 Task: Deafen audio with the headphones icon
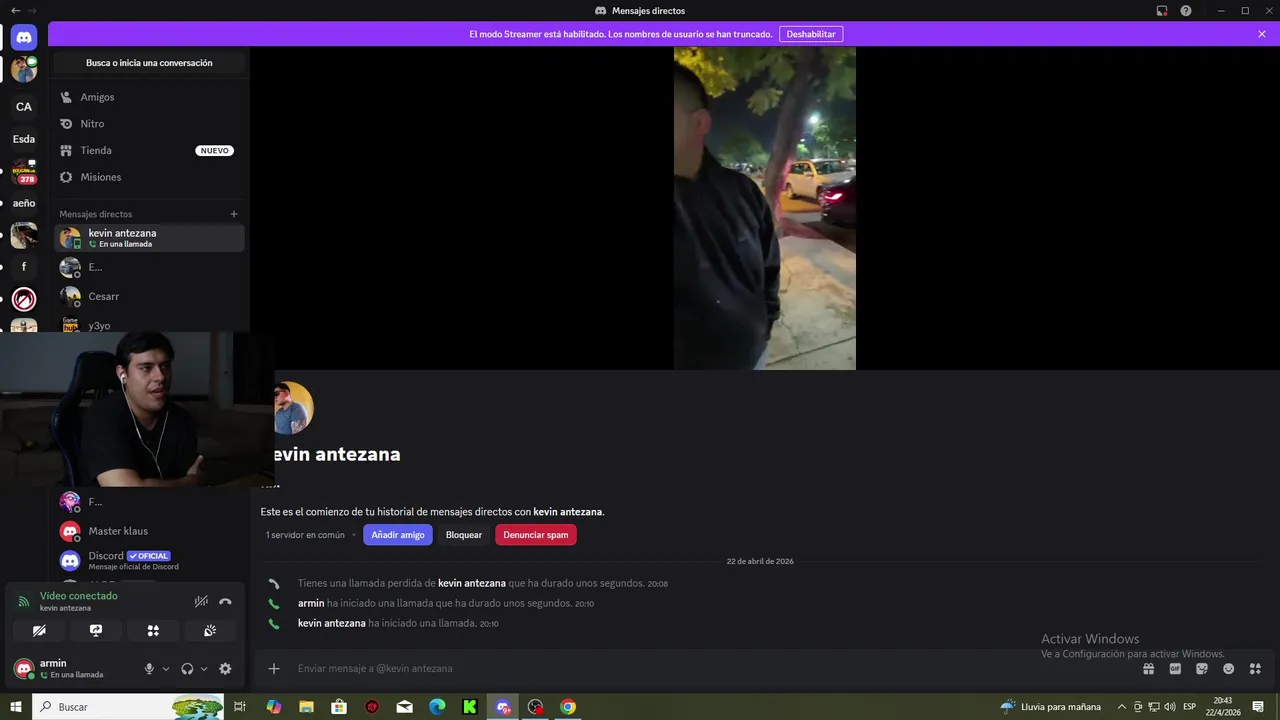187,669
